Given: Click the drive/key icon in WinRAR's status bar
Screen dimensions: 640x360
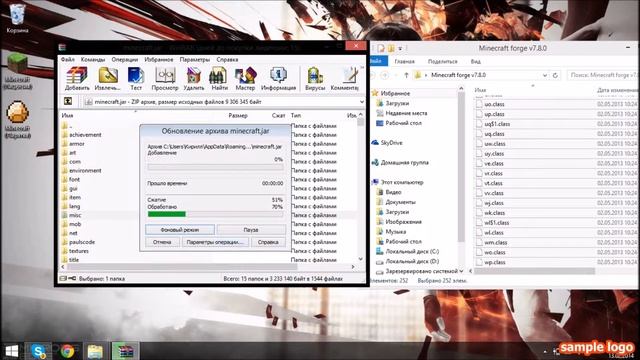Looking at the screenshot, I should [68, 278].
